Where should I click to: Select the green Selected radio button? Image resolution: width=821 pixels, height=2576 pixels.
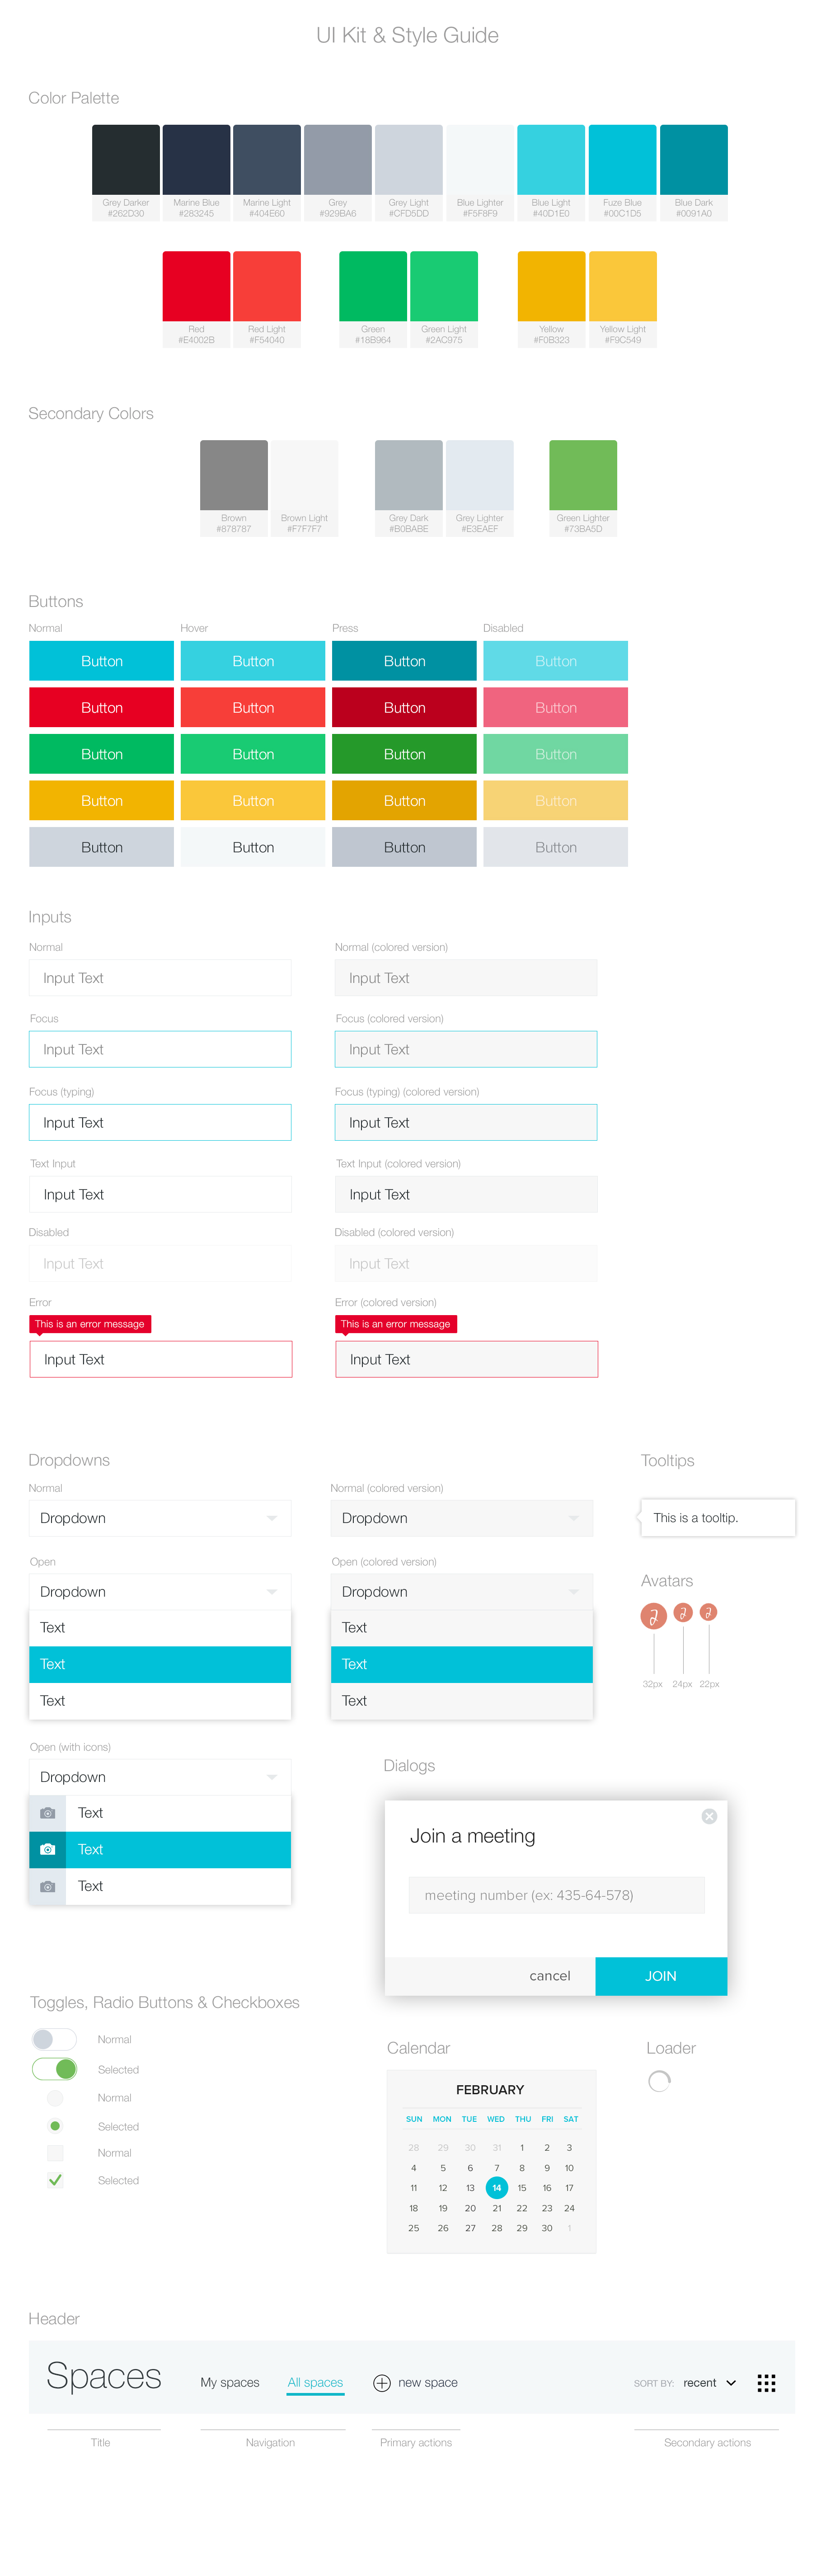(55, 2126)
